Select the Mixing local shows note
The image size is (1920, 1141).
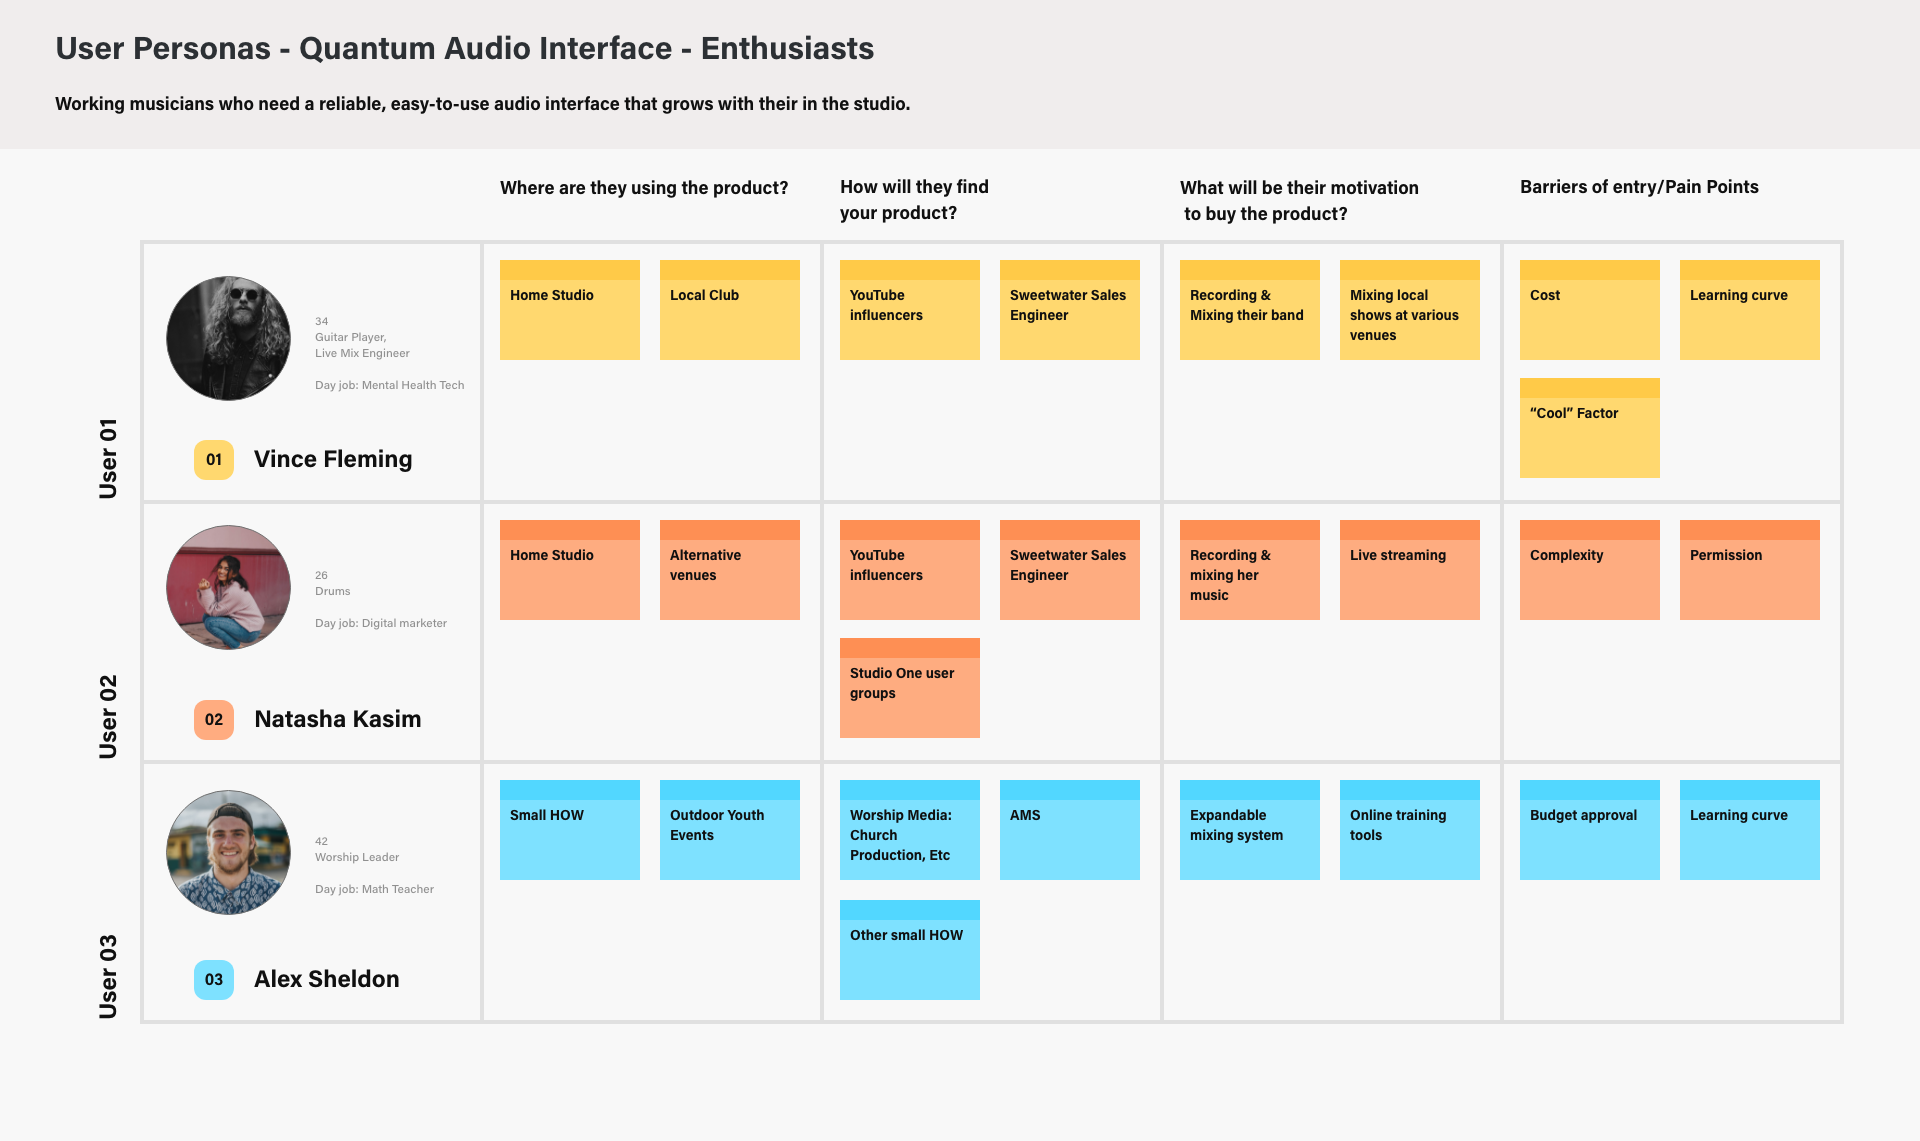(1409, 310)
